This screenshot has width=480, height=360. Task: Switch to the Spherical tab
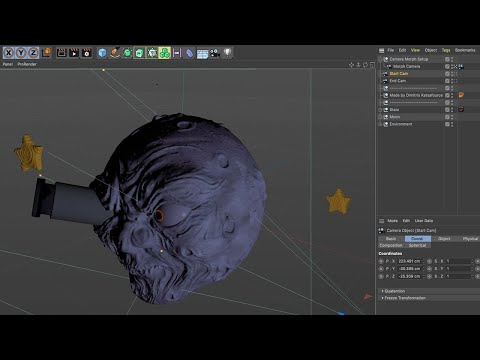tap(418, 245)
